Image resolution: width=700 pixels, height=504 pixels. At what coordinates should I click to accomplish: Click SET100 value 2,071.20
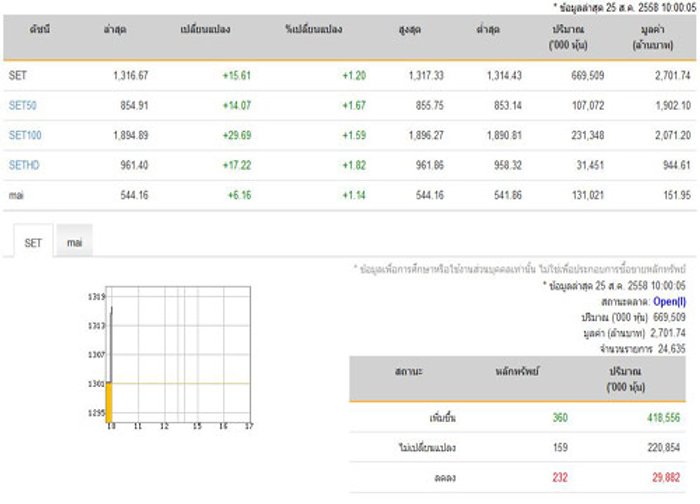(673, 135)
